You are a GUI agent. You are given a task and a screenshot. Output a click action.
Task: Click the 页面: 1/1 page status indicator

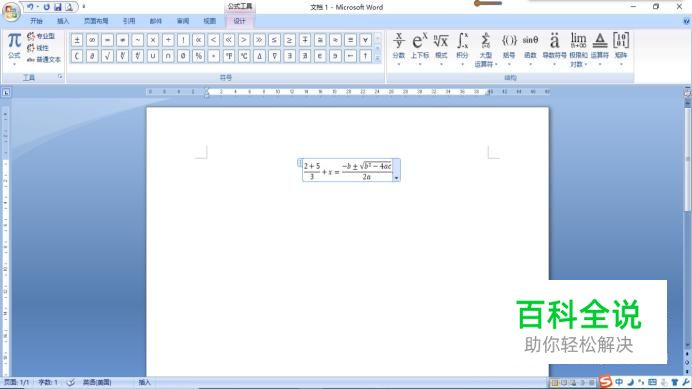coord(16,382)
